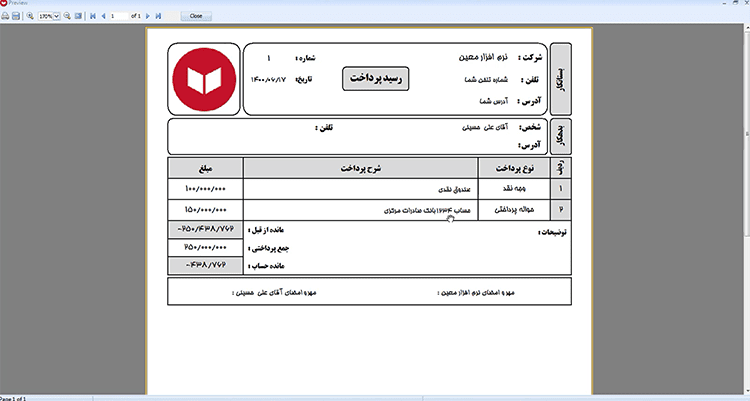Select the وجه نقد payment type cell
Image resolution: width=750 pixels, height=401 pixels.
pos(514,189)
